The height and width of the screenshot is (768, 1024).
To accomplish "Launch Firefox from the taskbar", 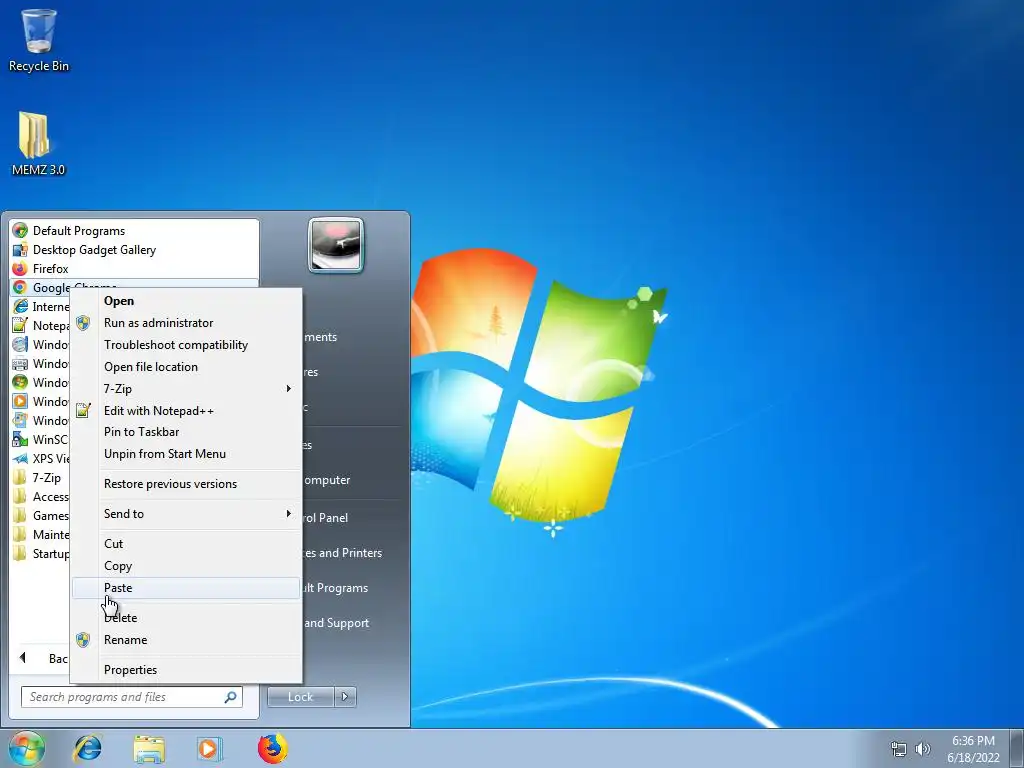I will click(x=272, y=748).
